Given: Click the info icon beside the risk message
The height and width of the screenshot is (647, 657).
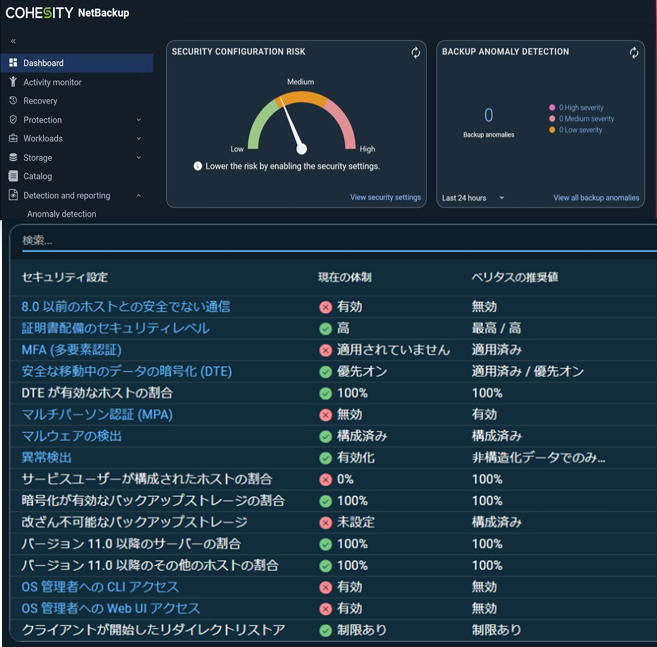Looking at the screenshot, I should click(x=198, y=166).
